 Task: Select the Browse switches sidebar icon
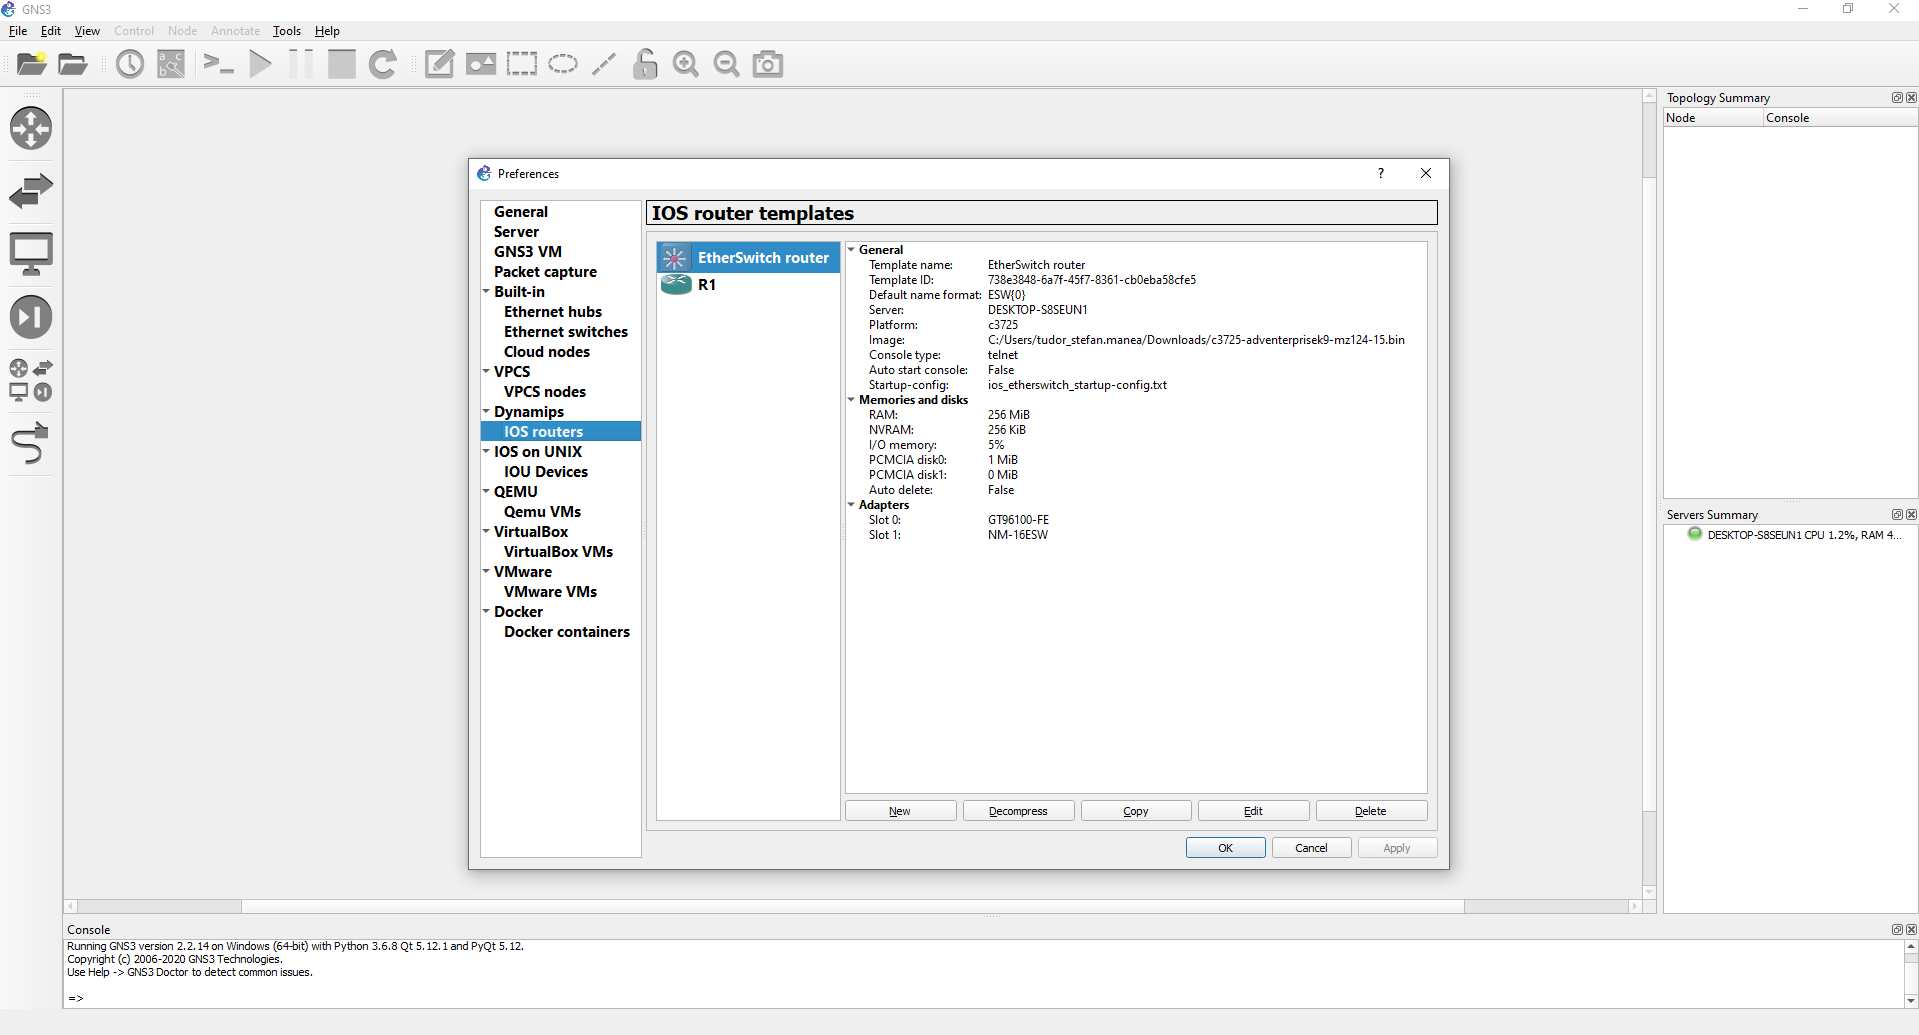coord(31,190)
